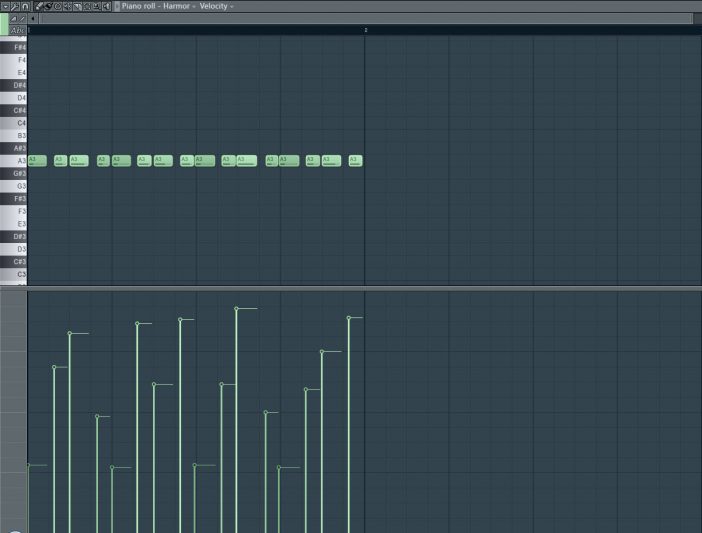
Task: Click the horizontal scrollbar track at top
Action: (366, 18)
